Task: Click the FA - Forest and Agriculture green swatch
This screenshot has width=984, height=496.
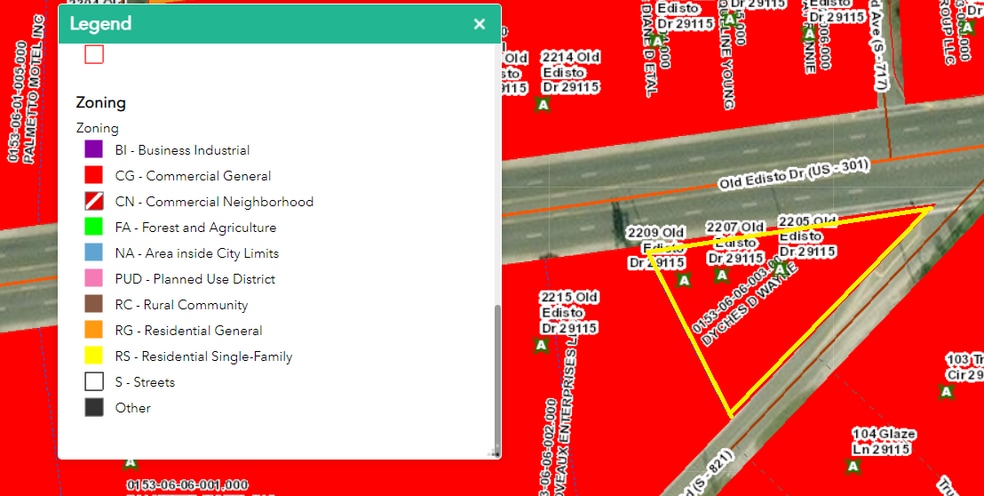Action: 94,228
